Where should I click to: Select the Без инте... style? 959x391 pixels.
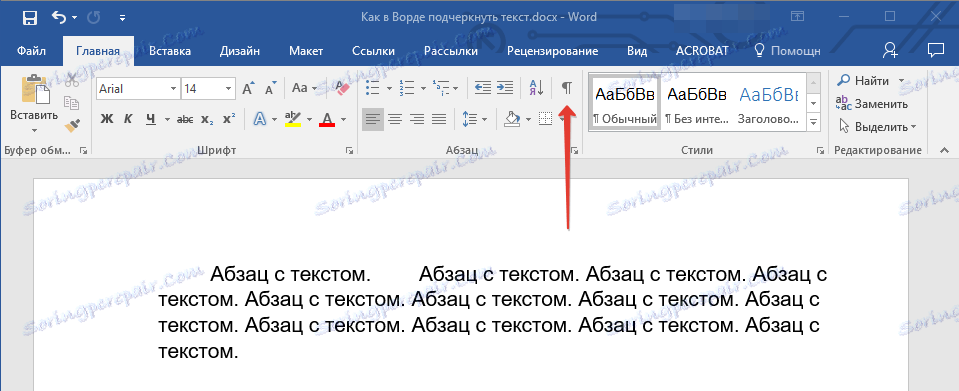[697, 102]
